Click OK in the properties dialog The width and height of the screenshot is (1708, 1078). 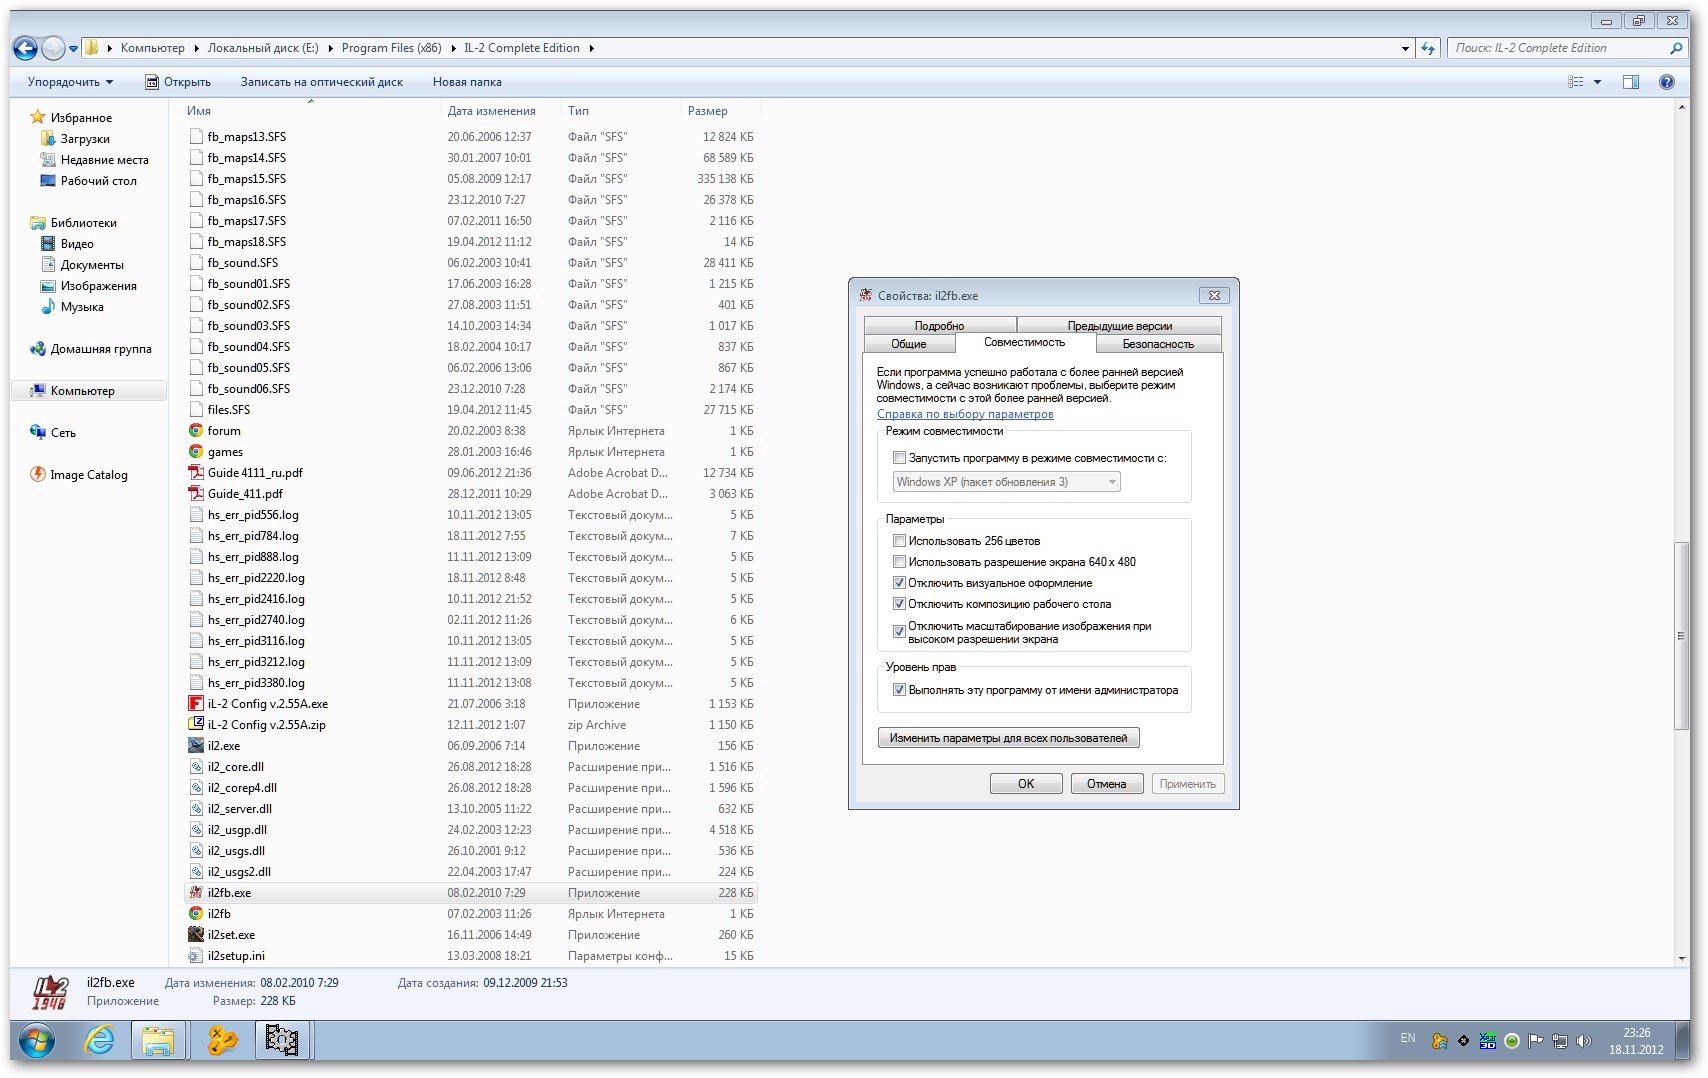click(1026, 784)
